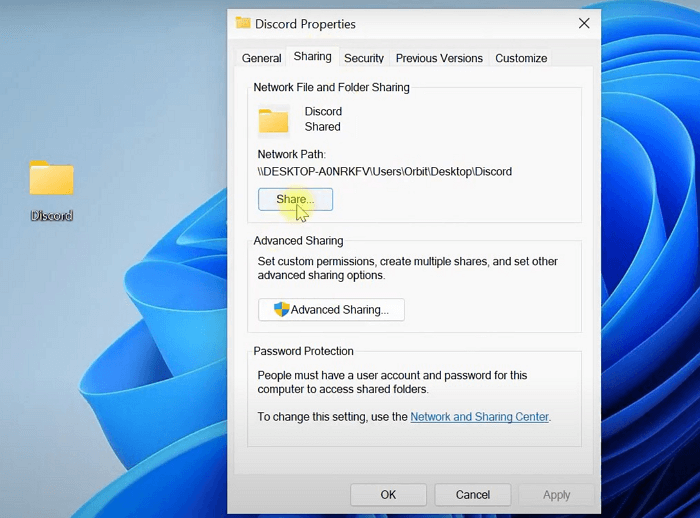Confirm the dialog with the OK button
This screenshot has height=518, width=700.
click(x=388, y=495)
